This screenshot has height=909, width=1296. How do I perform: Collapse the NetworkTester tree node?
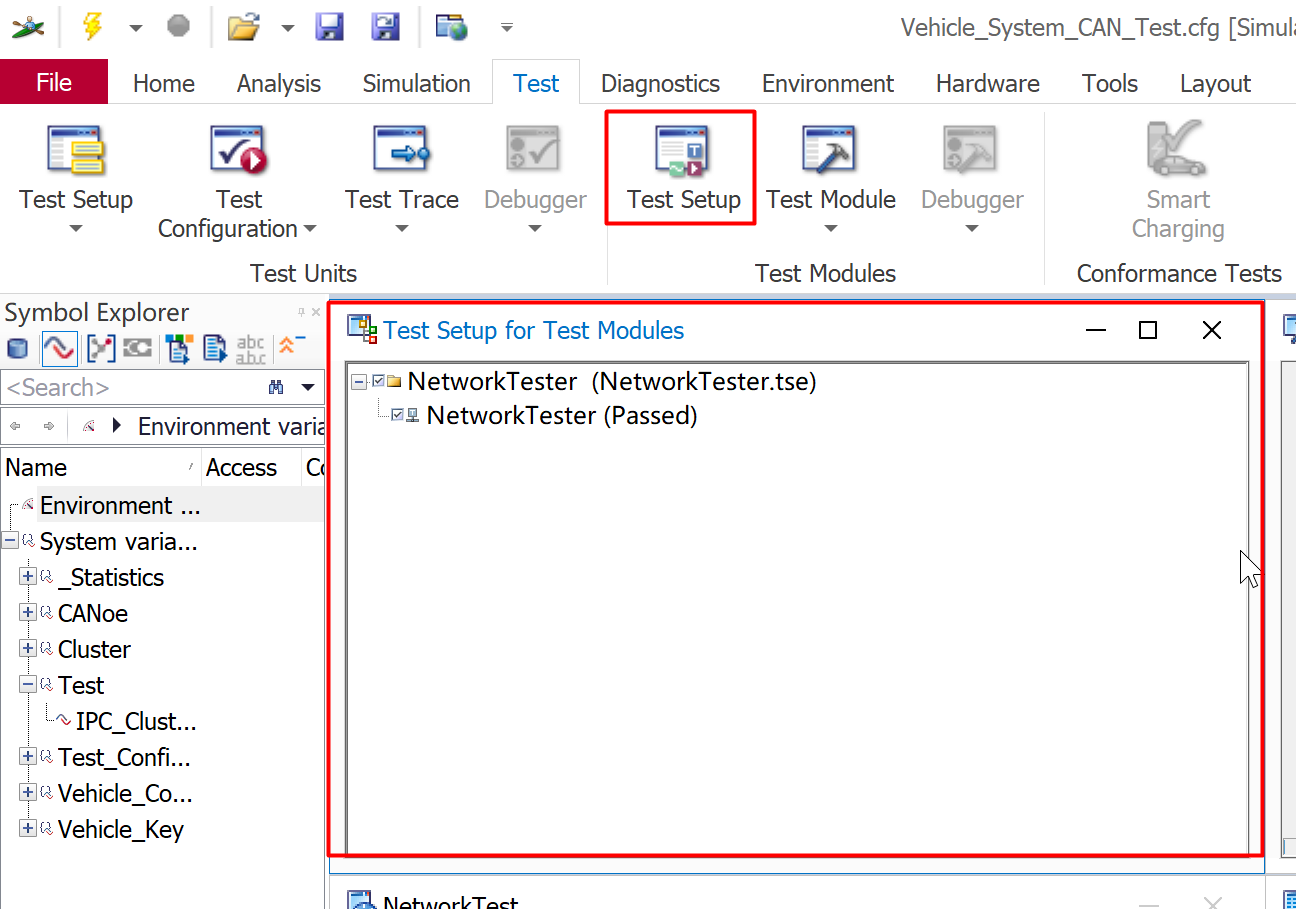[x=357, y=381]
